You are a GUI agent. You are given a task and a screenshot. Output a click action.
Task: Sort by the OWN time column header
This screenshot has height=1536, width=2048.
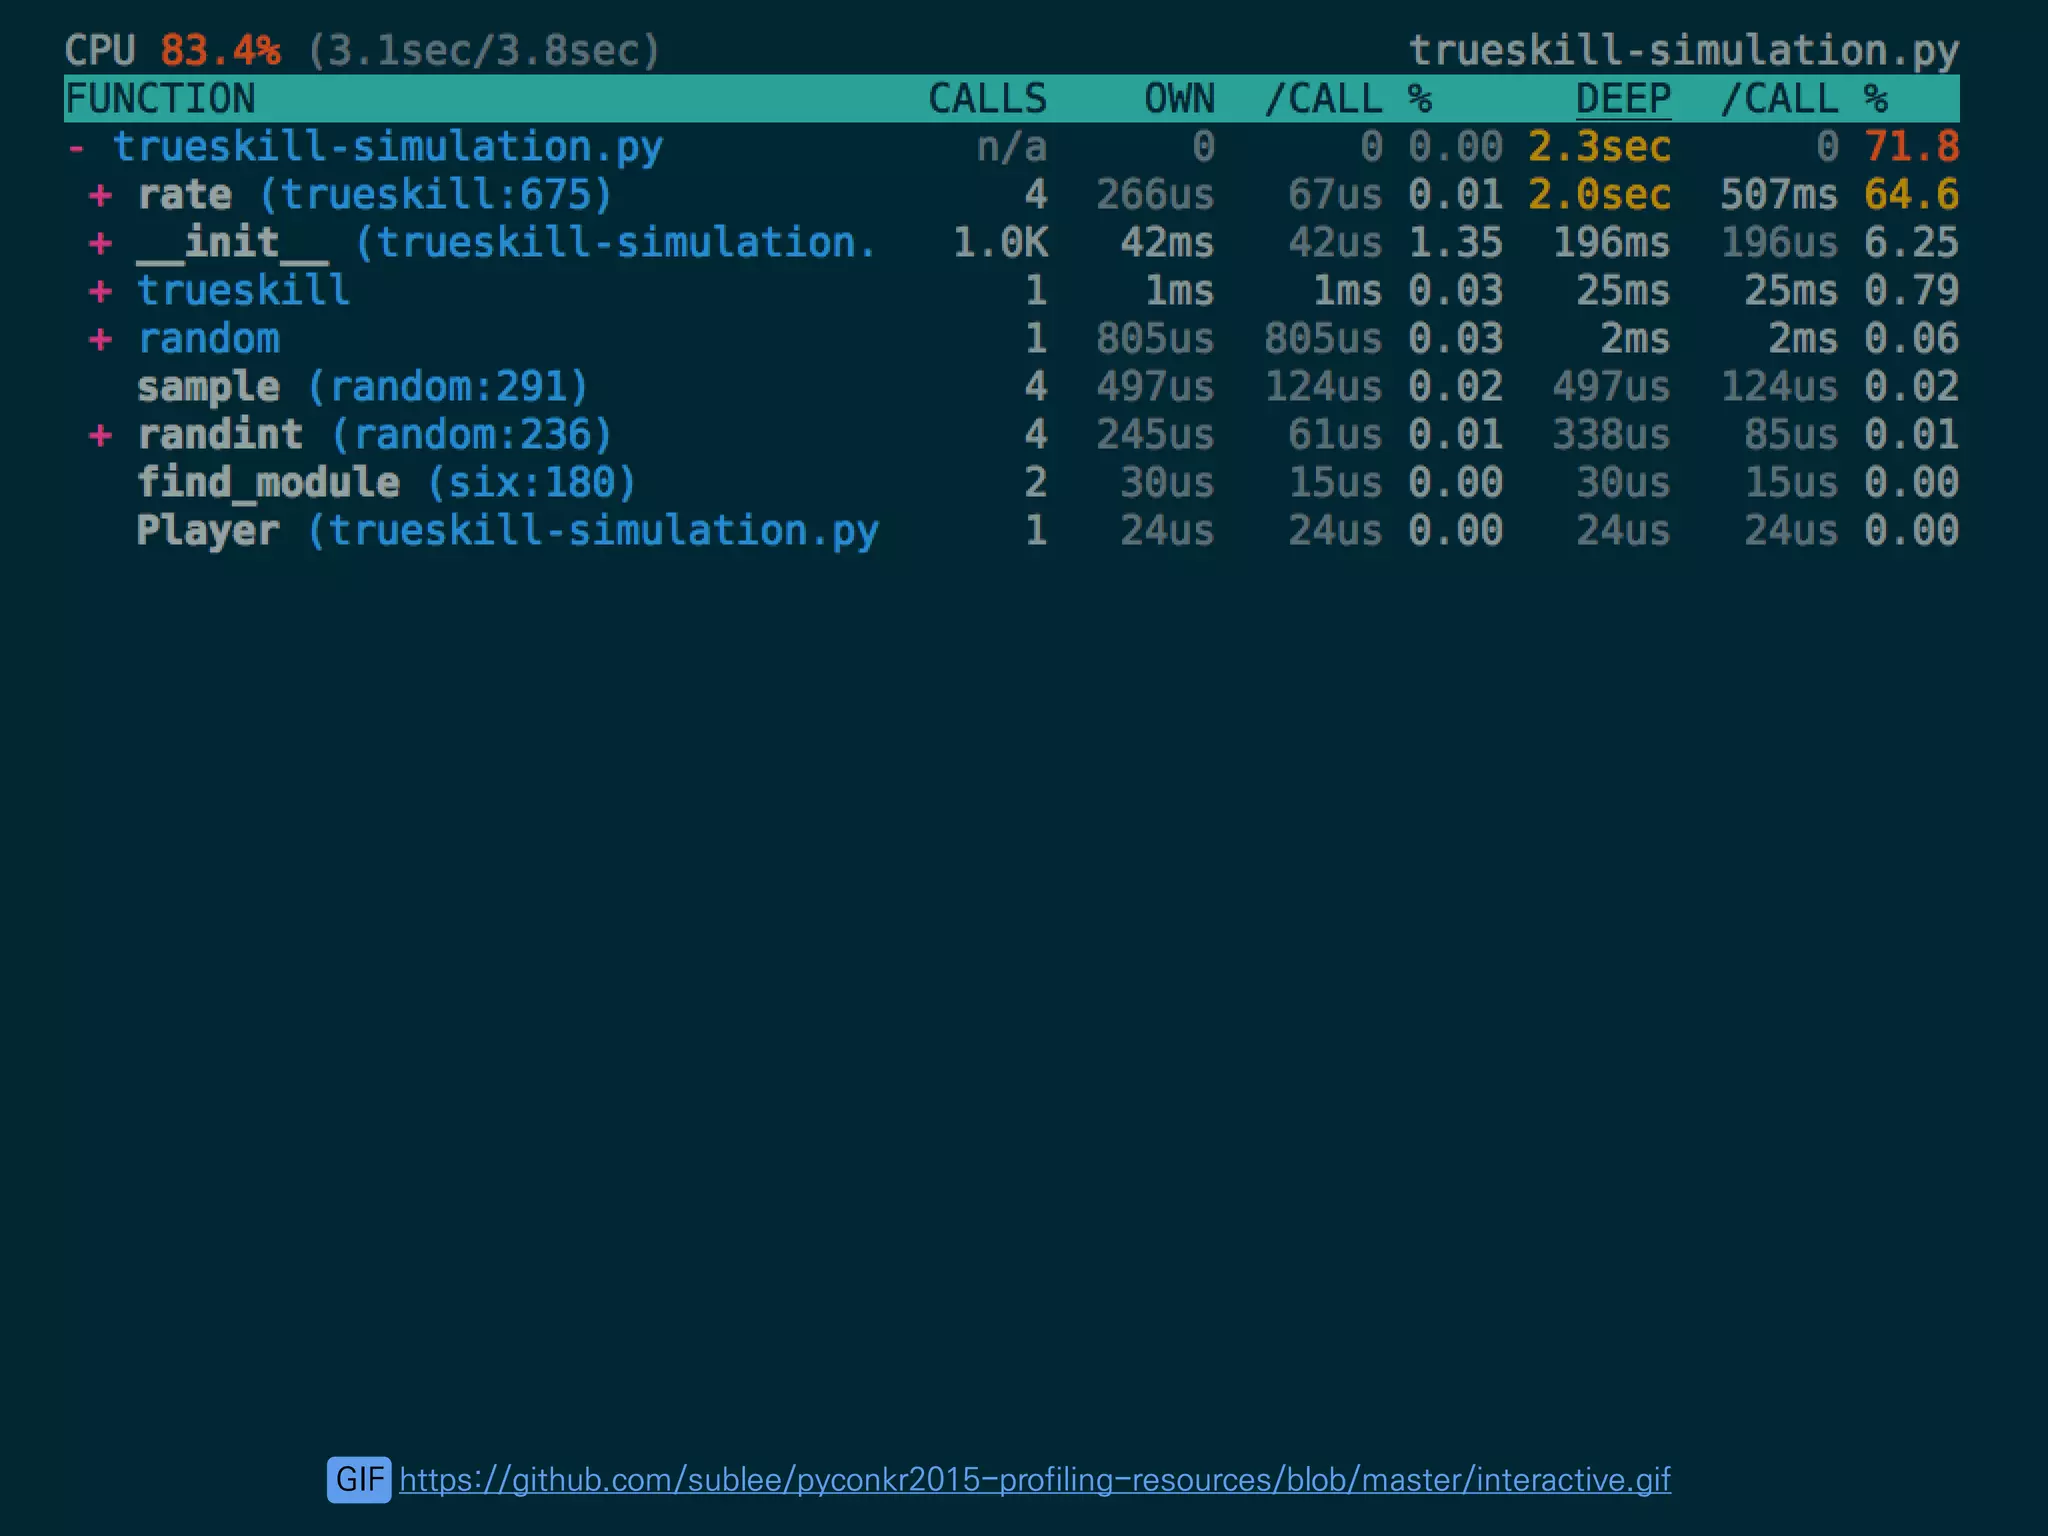click(x=1179, y=99)
